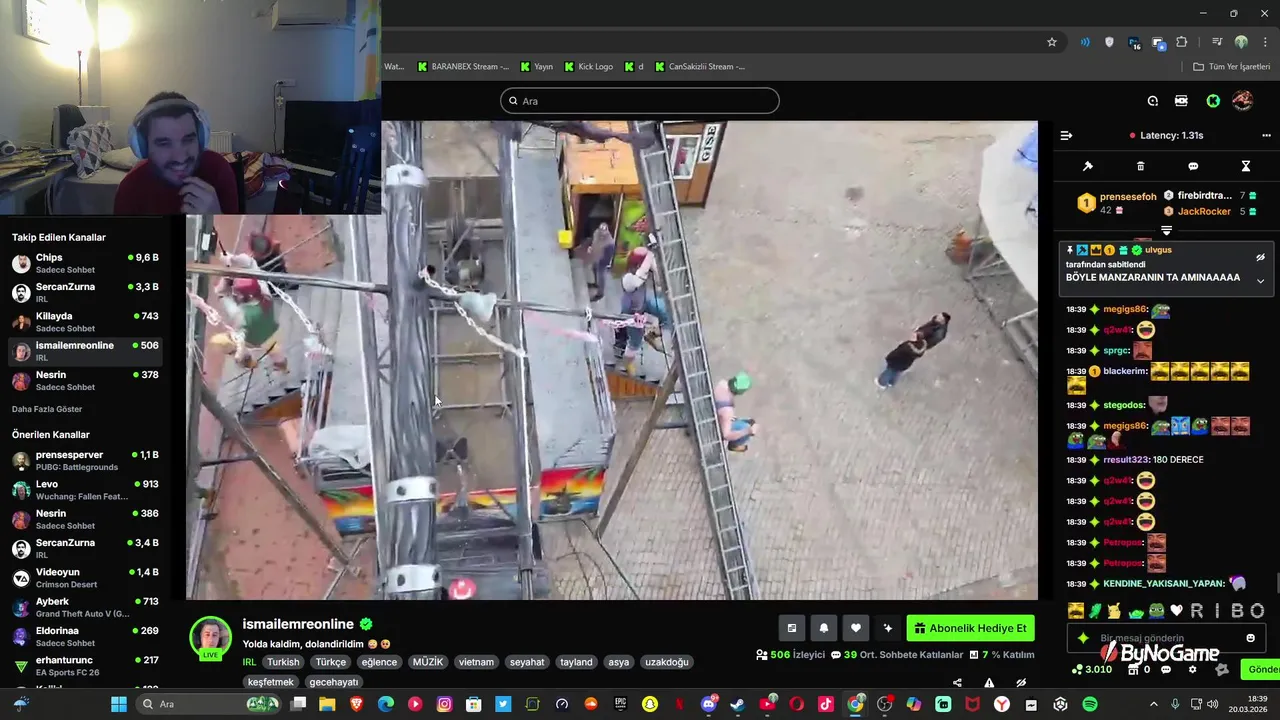Click the hourglass slow mode icon
Viewport: 1280px width, 720px height.
point(1246,166)
